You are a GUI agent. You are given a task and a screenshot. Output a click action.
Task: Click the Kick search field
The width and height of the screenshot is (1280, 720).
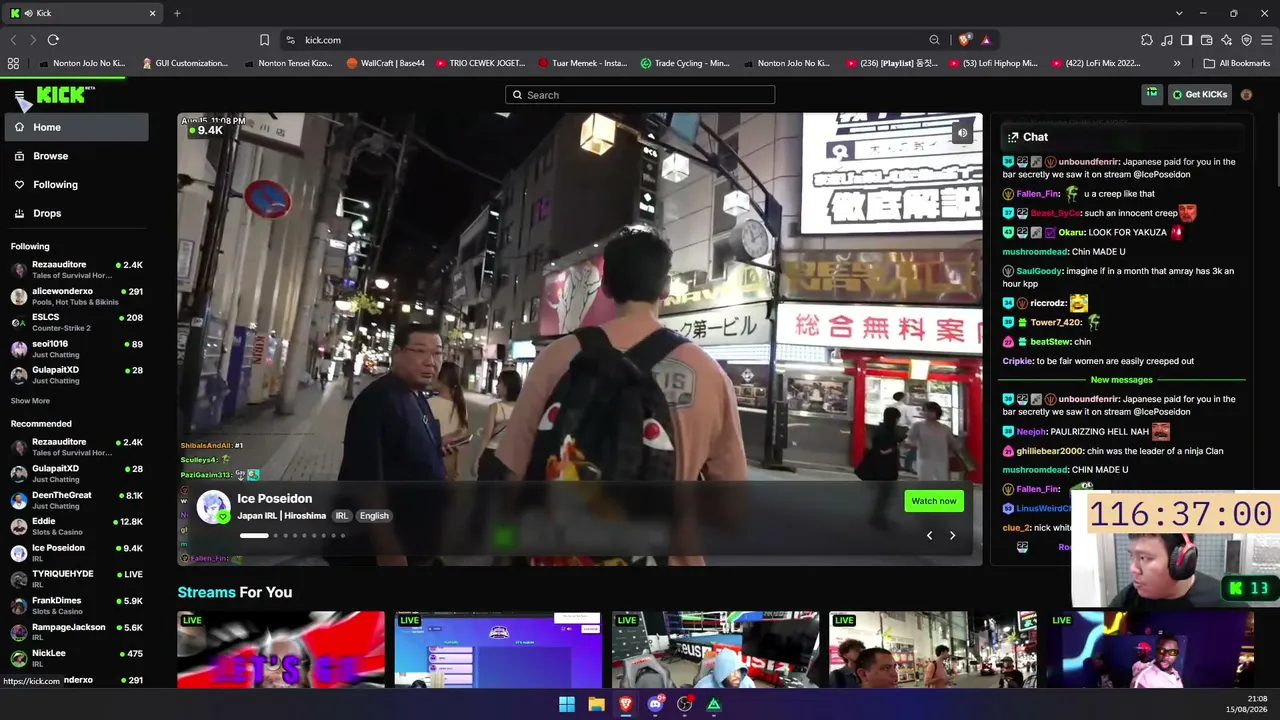[640, 95]
